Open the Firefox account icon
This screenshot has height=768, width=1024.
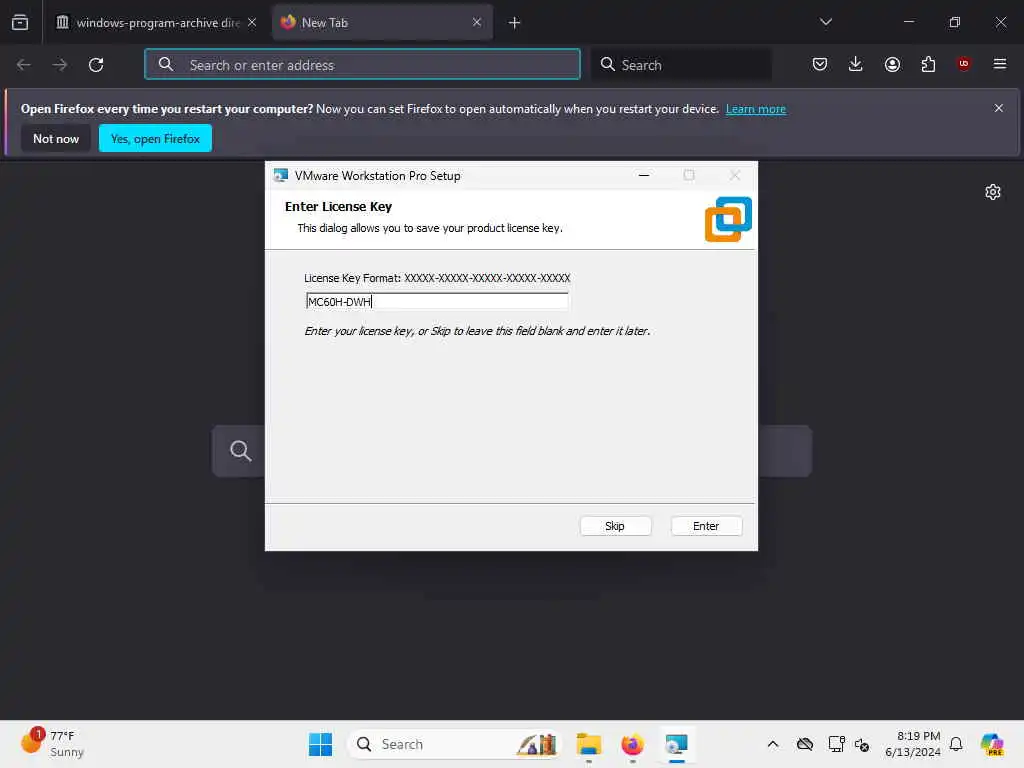point(892,64)
